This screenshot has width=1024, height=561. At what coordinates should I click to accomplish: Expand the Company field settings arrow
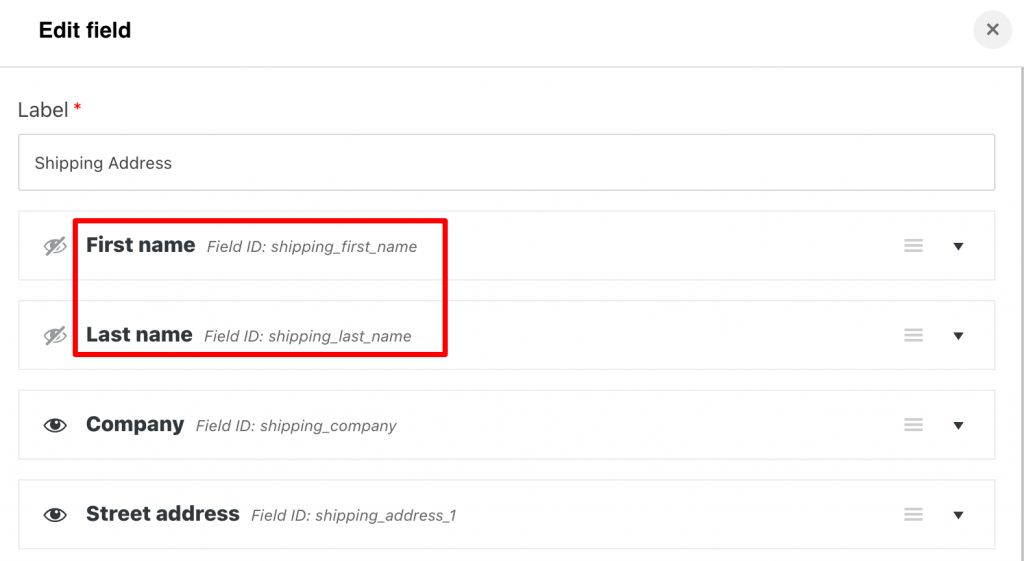(958, 425)
